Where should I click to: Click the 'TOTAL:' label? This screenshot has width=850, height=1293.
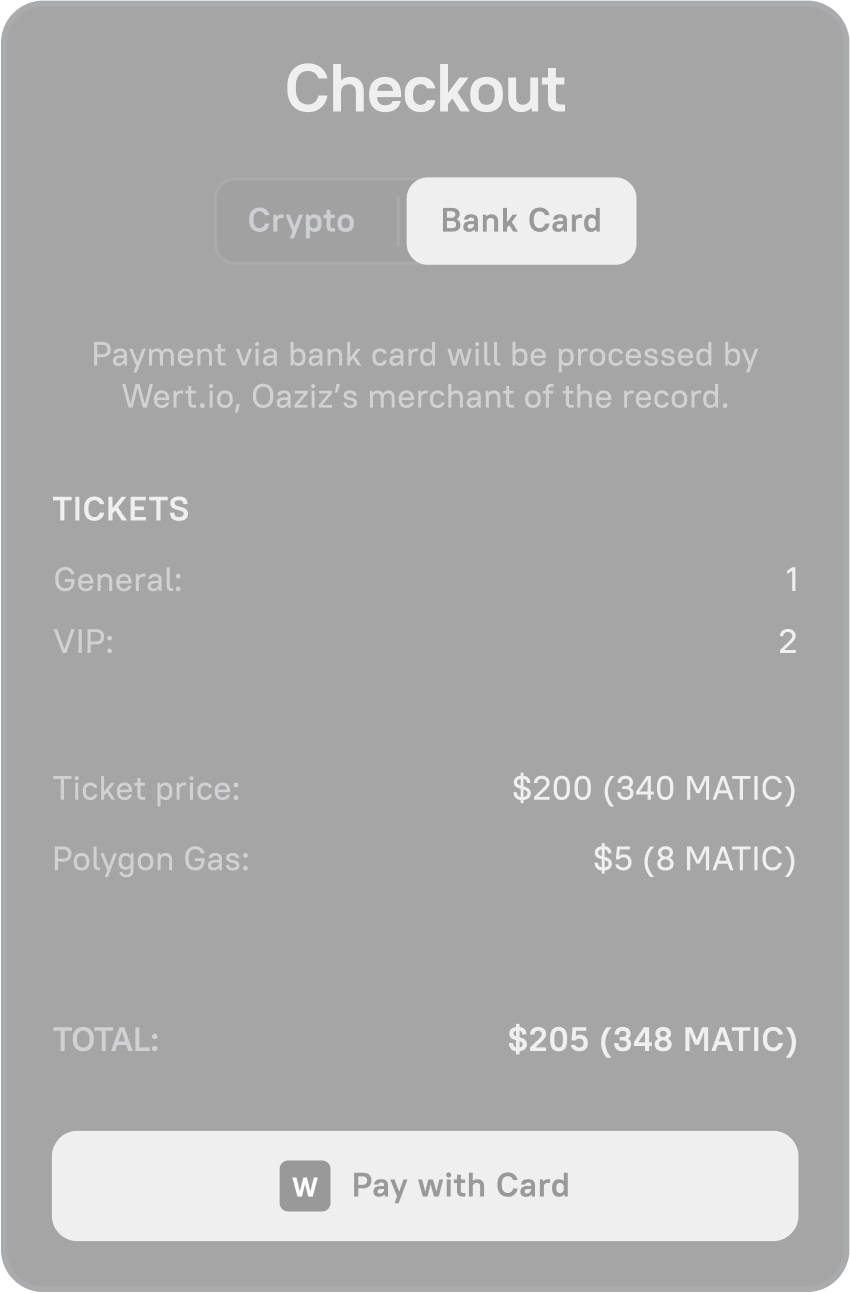[106, 1040]
